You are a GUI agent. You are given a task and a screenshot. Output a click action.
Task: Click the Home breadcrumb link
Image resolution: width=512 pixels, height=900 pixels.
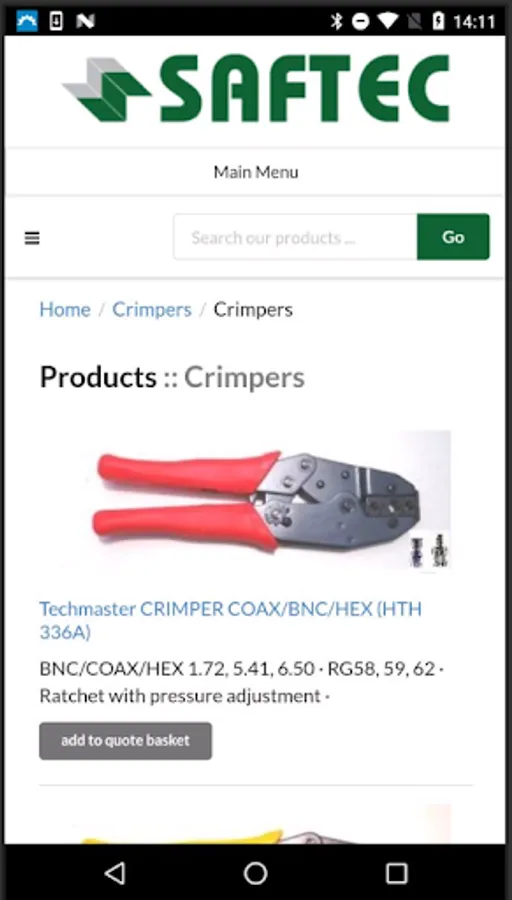[x=65, y=310]
